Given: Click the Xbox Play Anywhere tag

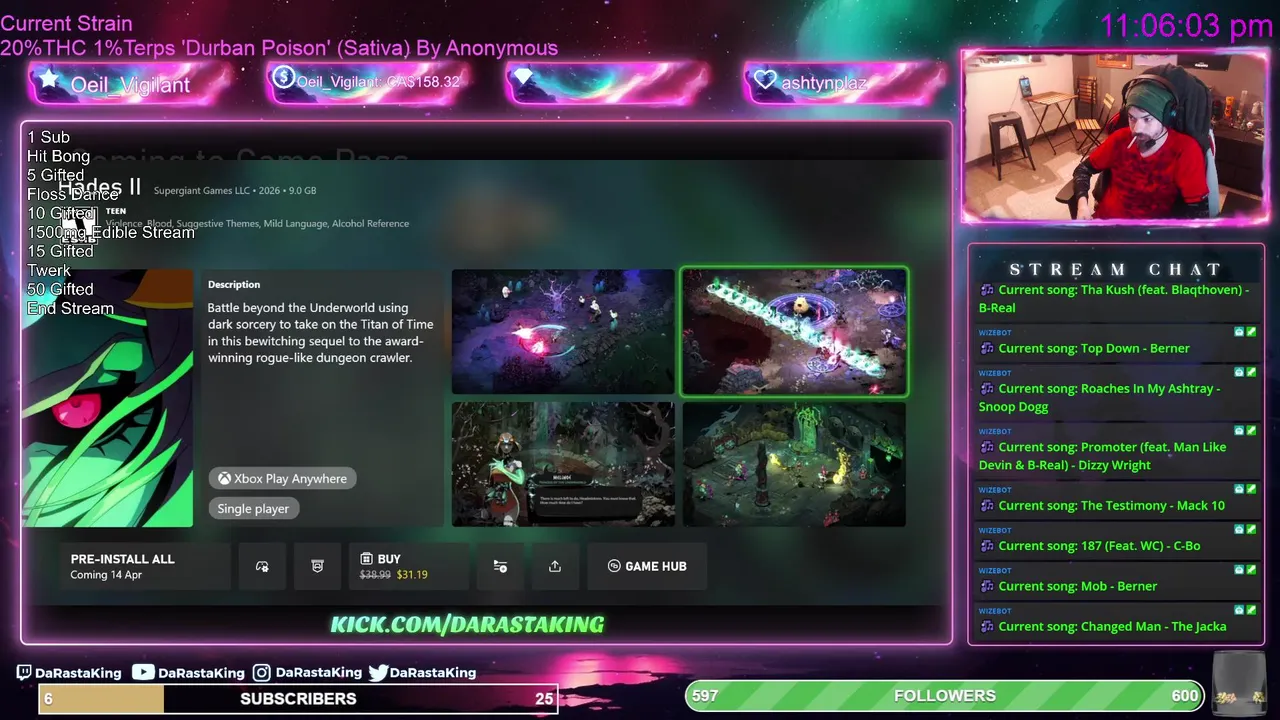Looking at the screenshot, I should [283, 479].
